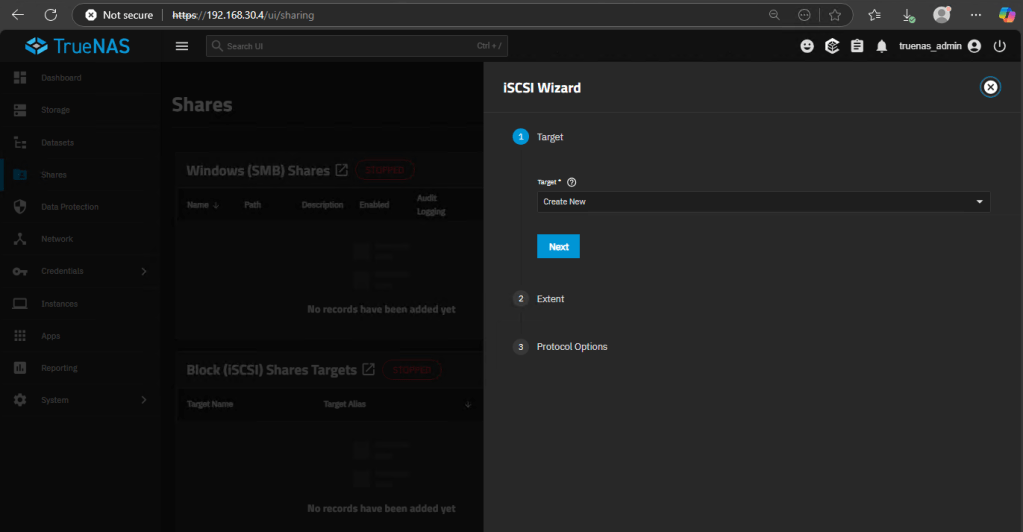Open the jobs clipboard icon

[857, 46]
